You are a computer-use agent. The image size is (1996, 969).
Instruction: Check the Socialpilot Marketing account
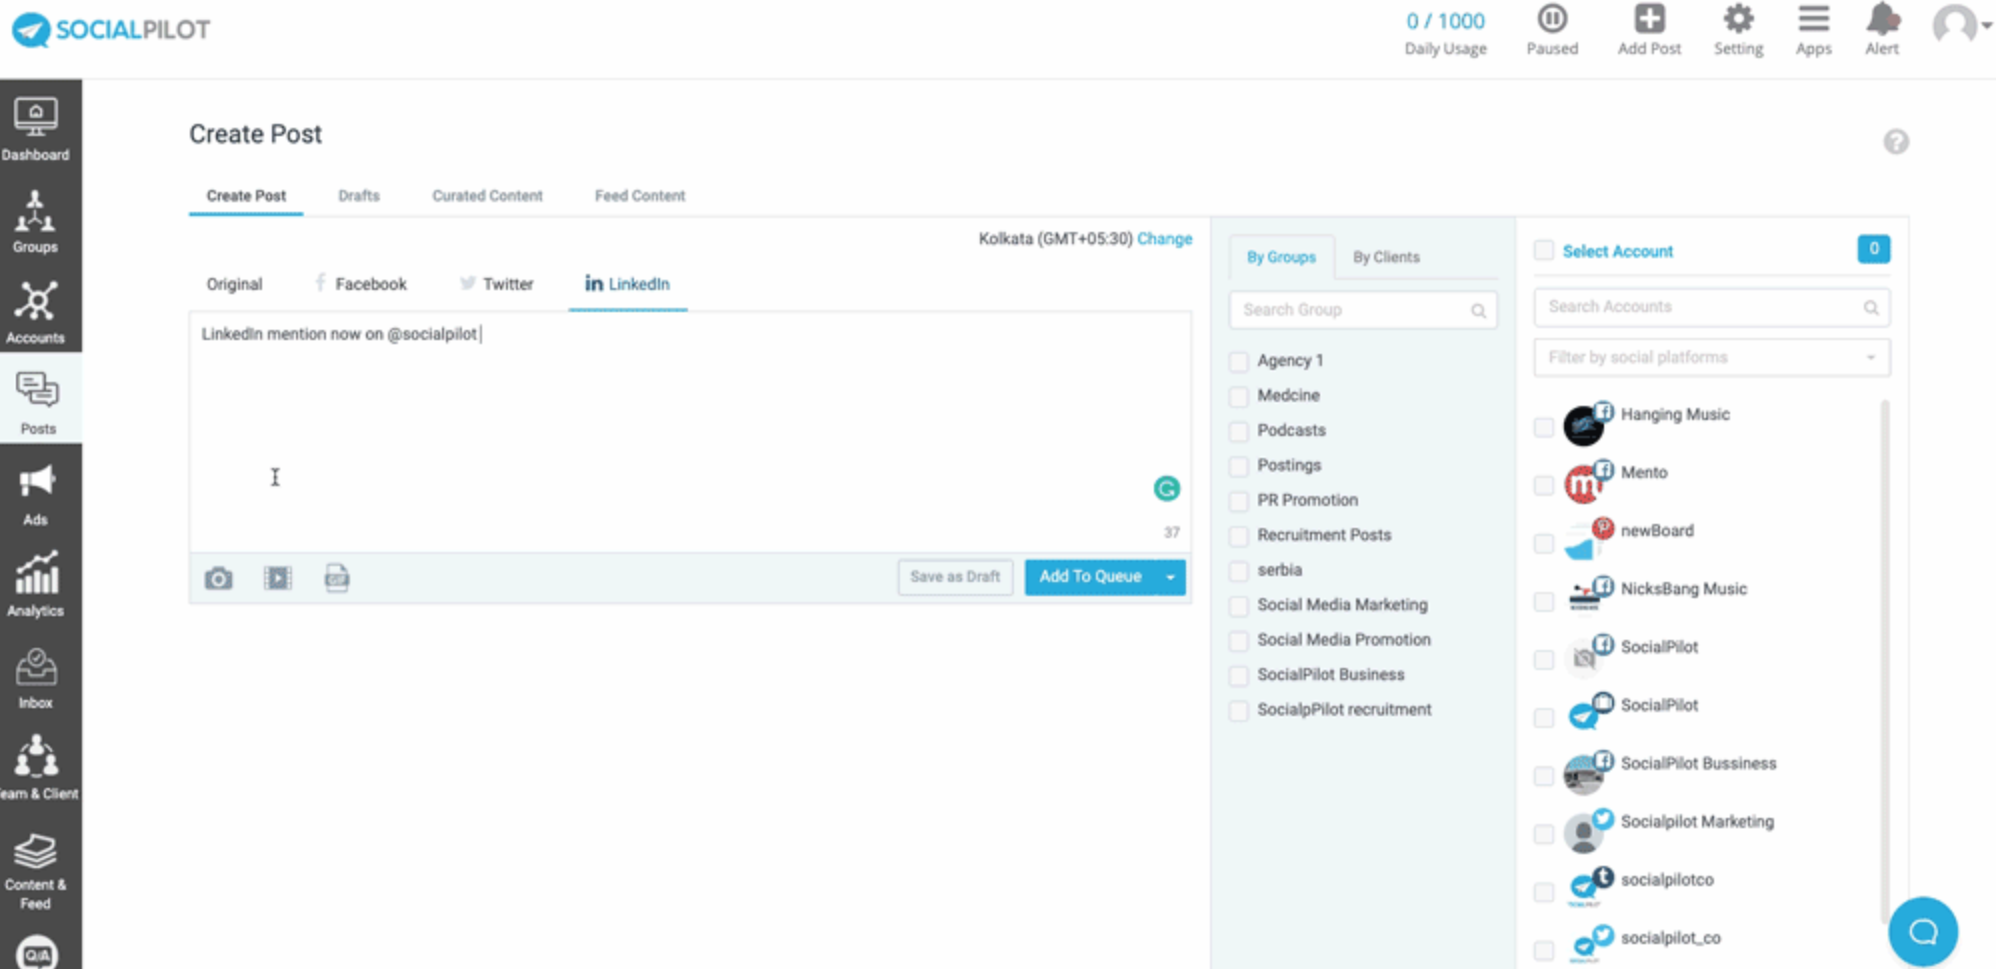[1544, 834]
